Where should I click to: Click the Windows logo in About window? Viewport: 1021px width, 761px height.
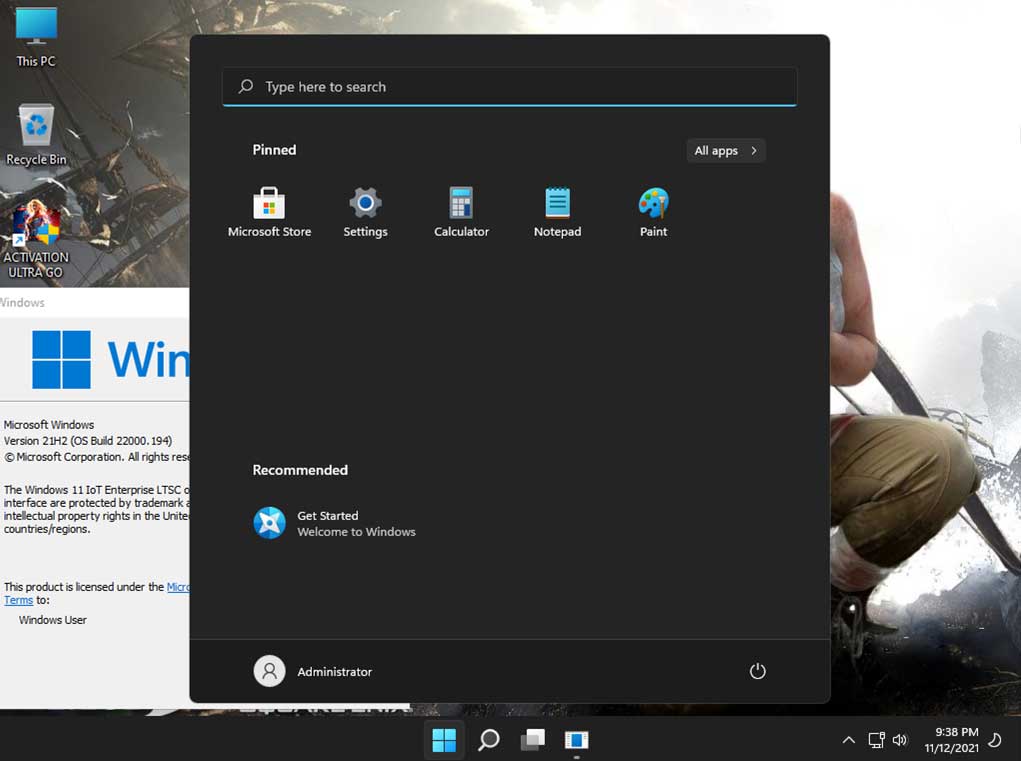61,359
